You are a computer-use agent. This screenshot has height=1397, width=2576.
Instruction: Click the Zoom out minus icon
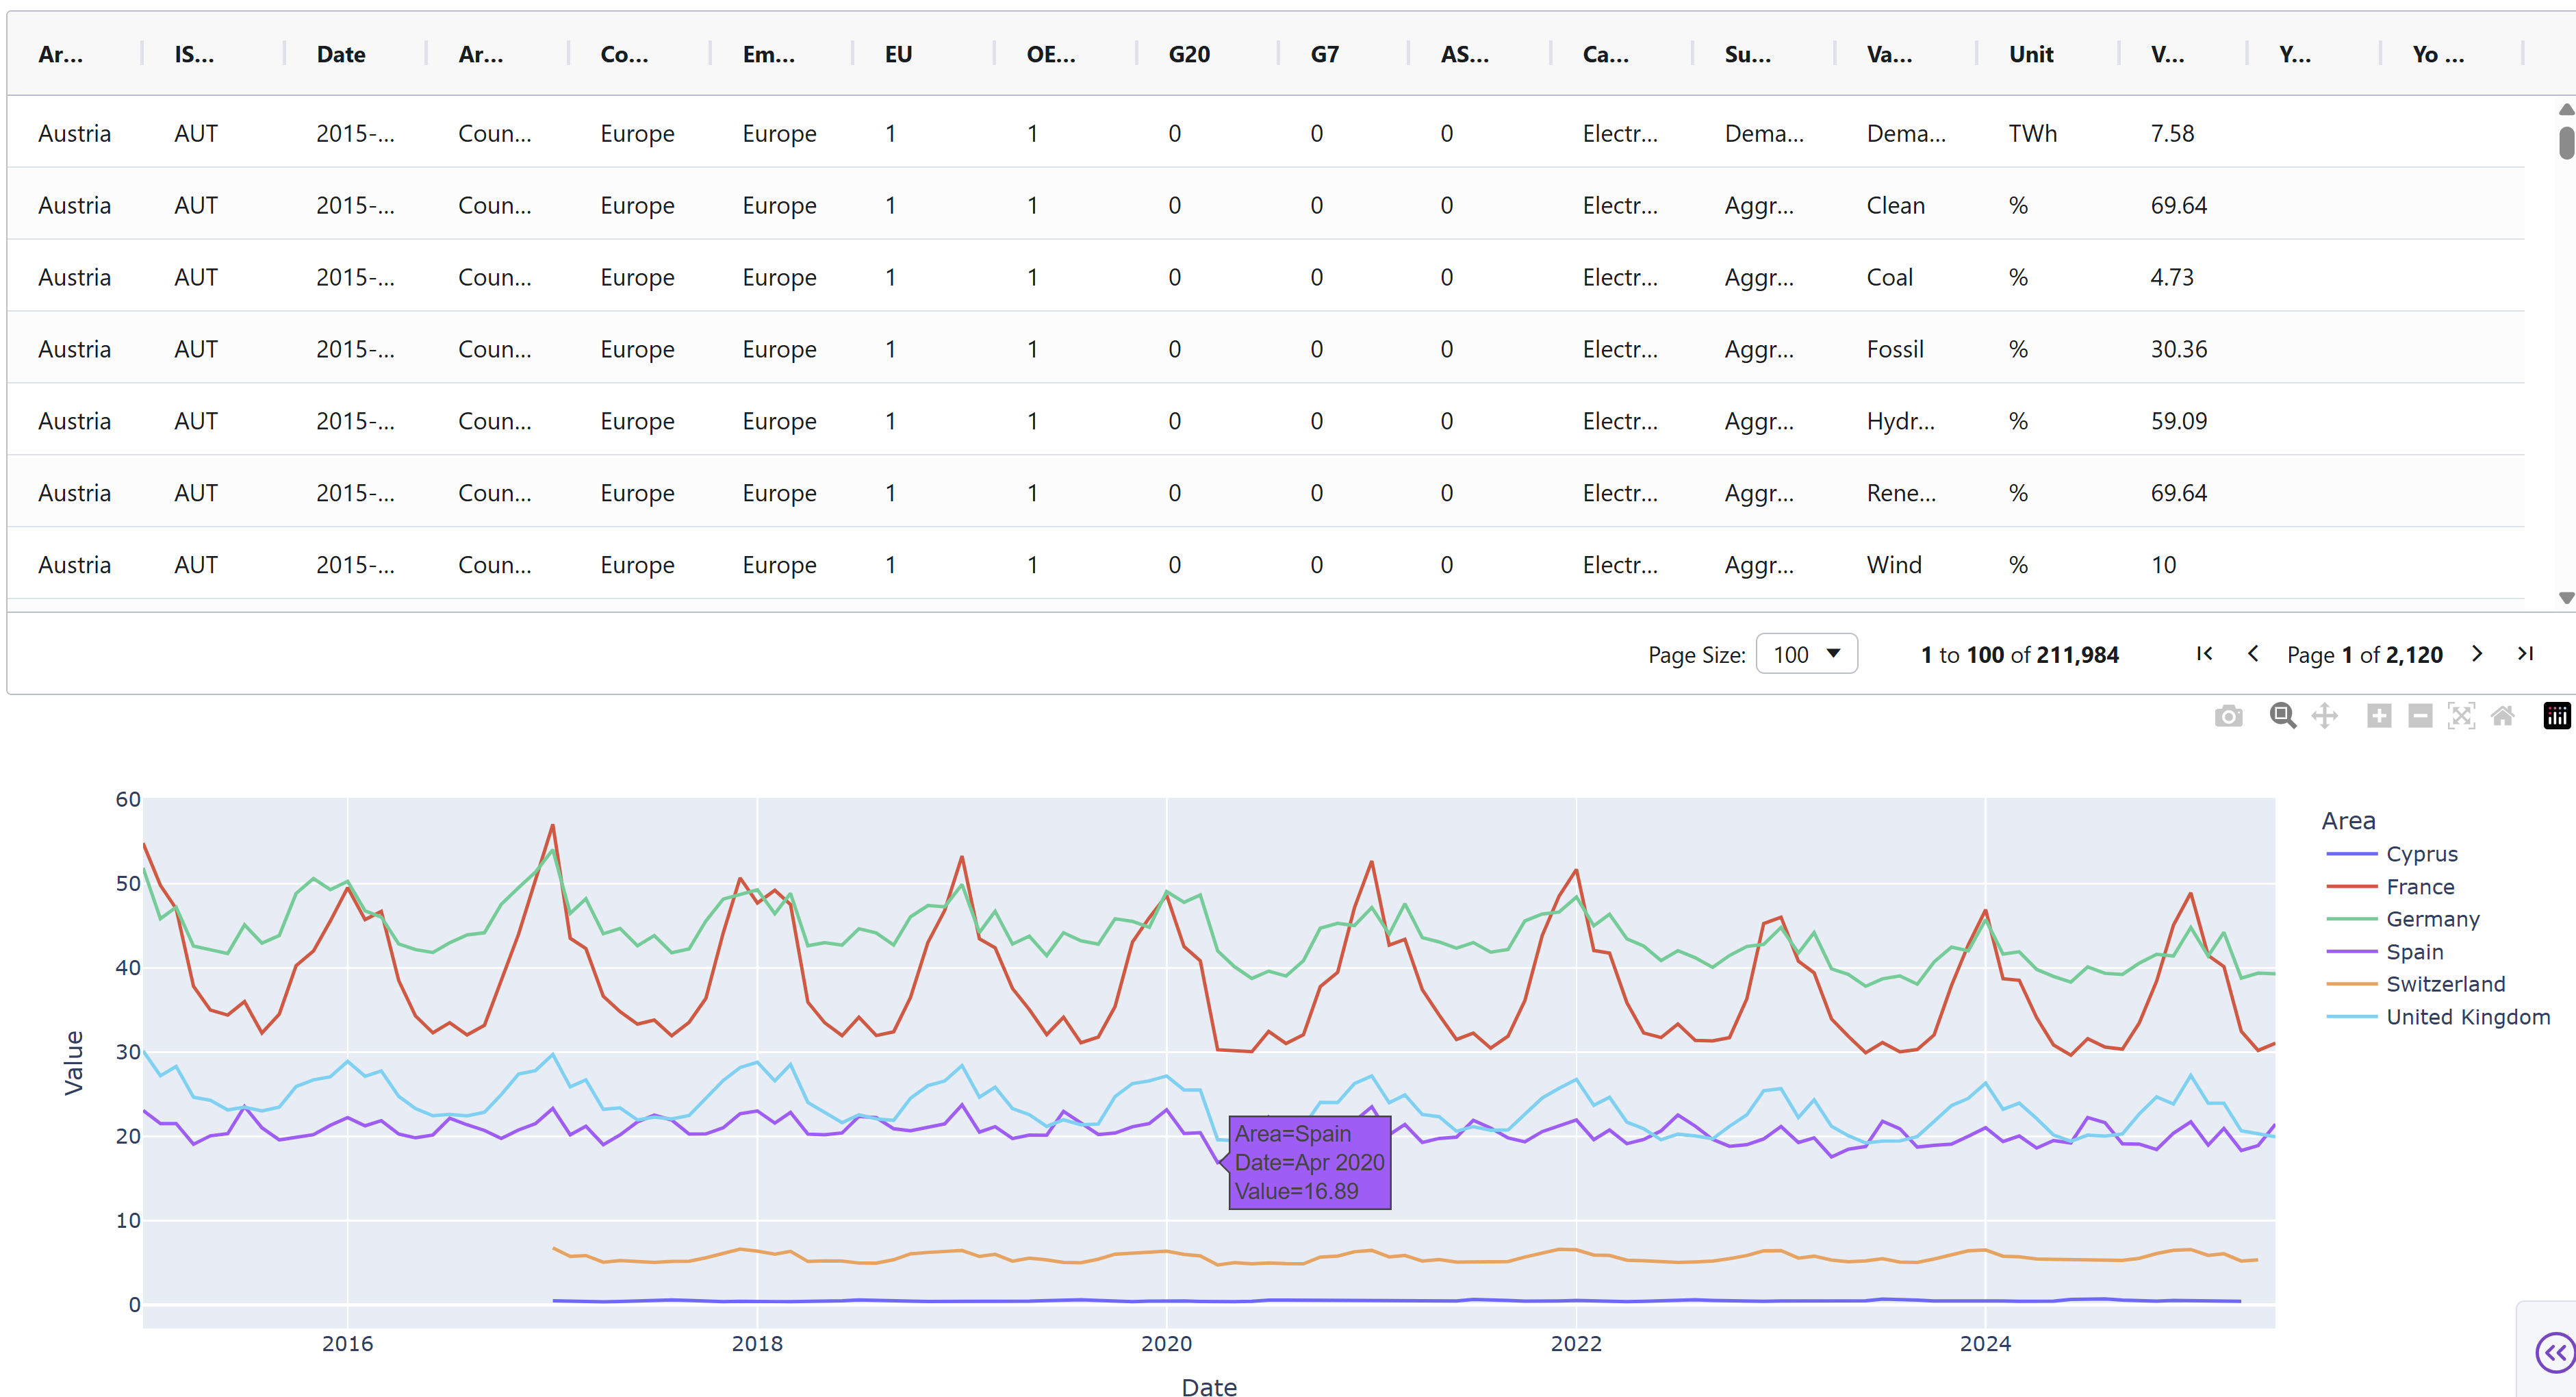point(2420,716)
